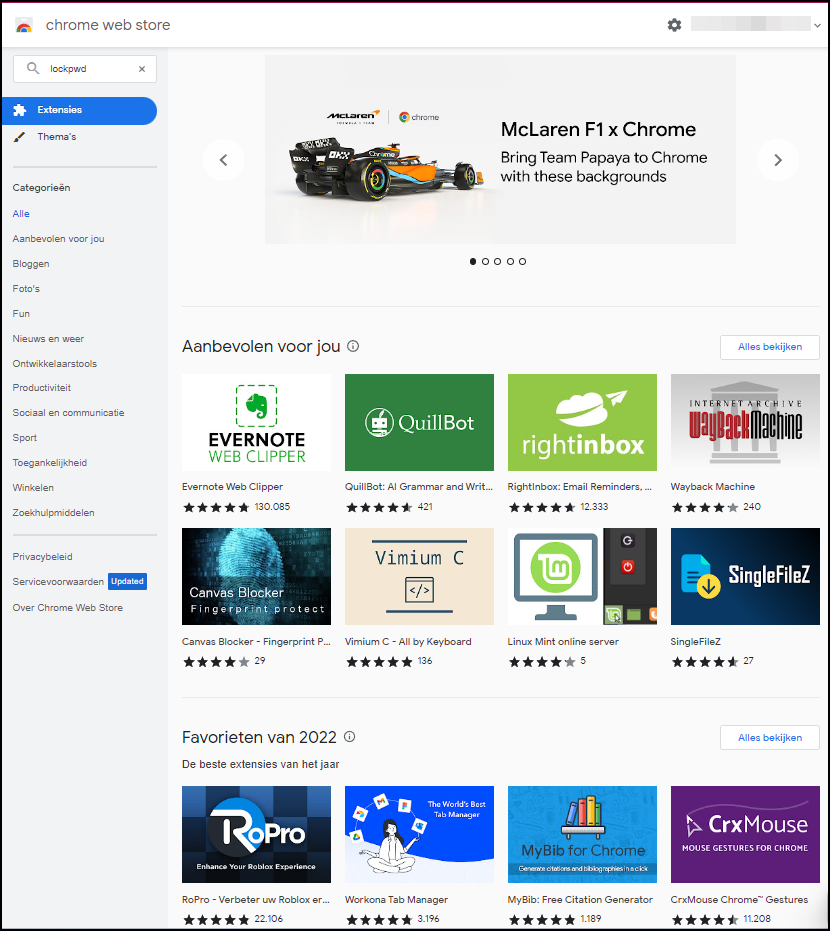
Task: Choose the Foto's category
Action: point(26,289)
